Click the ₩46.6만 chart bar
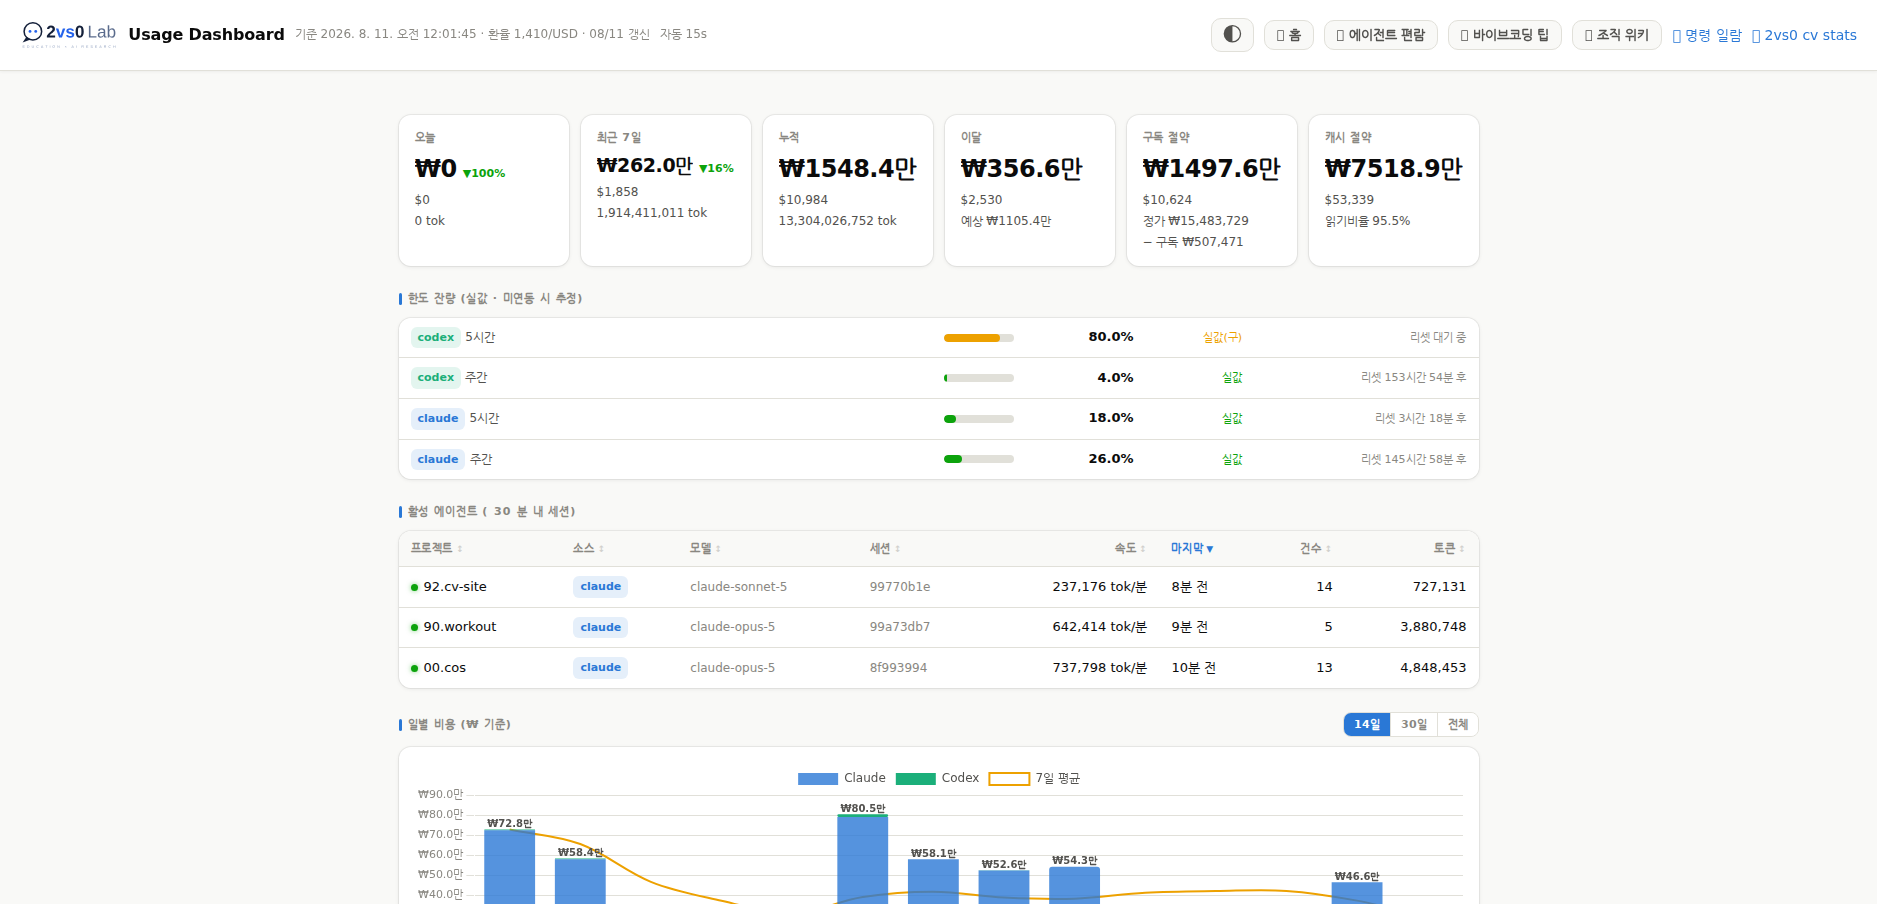This screenshot has height=904, width=1877. 1357,893
